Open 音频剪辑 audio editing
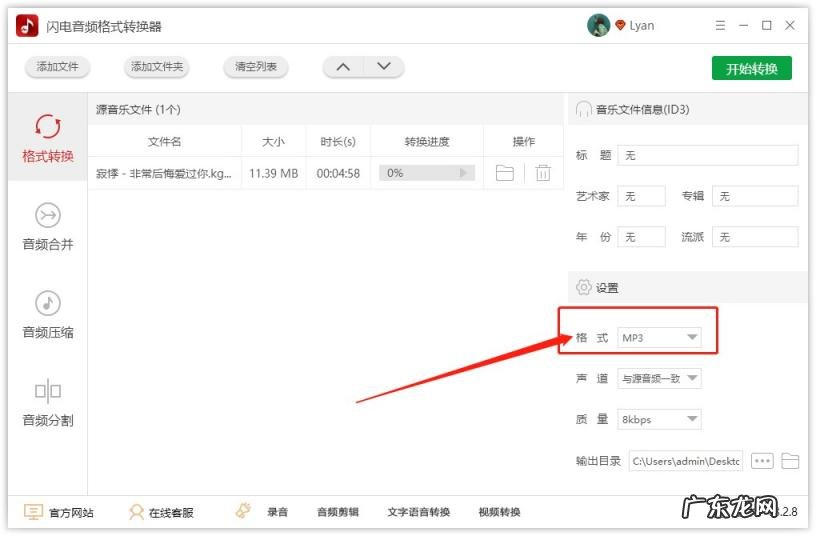 [x=338, y=512]
